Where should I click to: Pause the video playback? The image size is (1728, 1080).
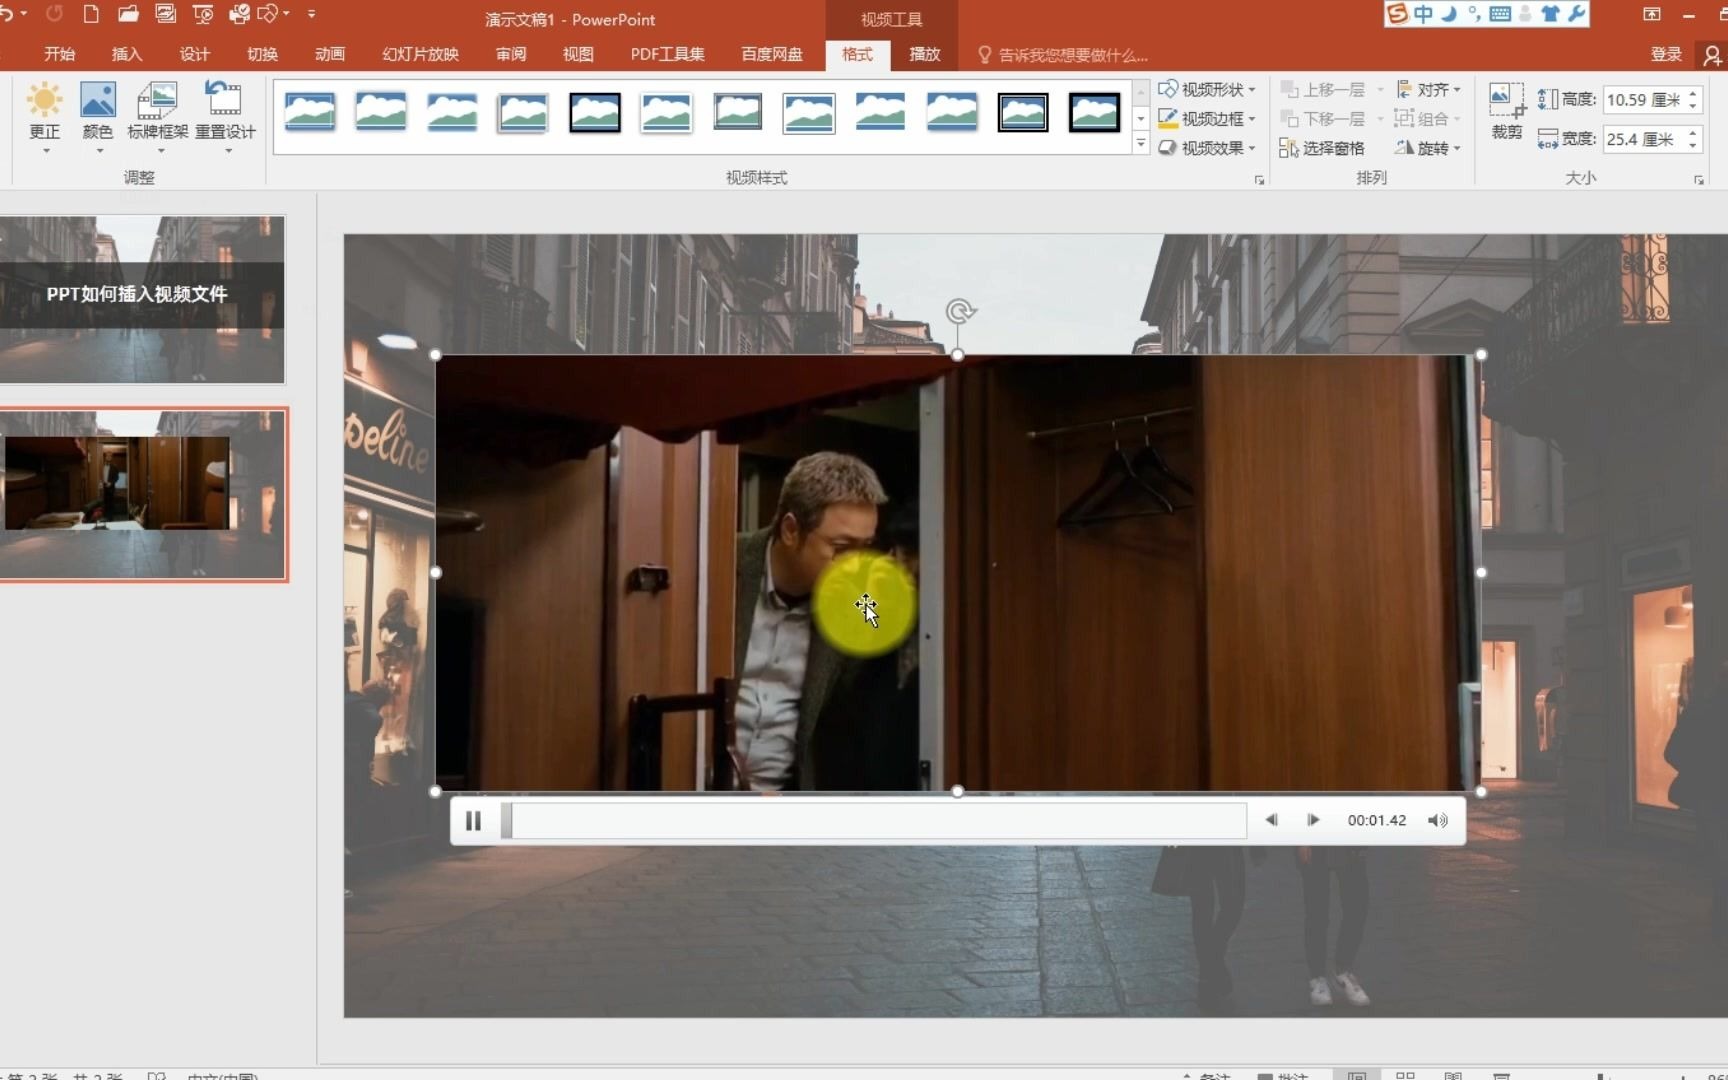[x=473, y=821]
